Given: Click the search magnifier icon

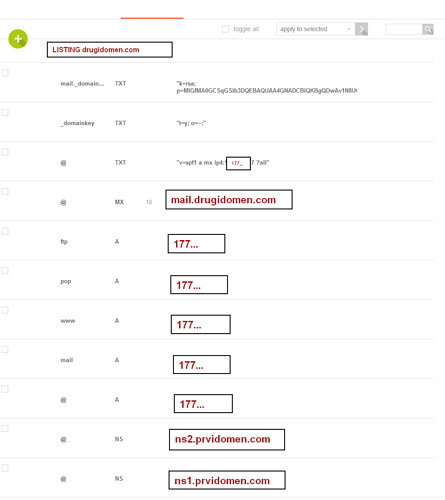Looking at the screenshot, I should click(428, 29).
